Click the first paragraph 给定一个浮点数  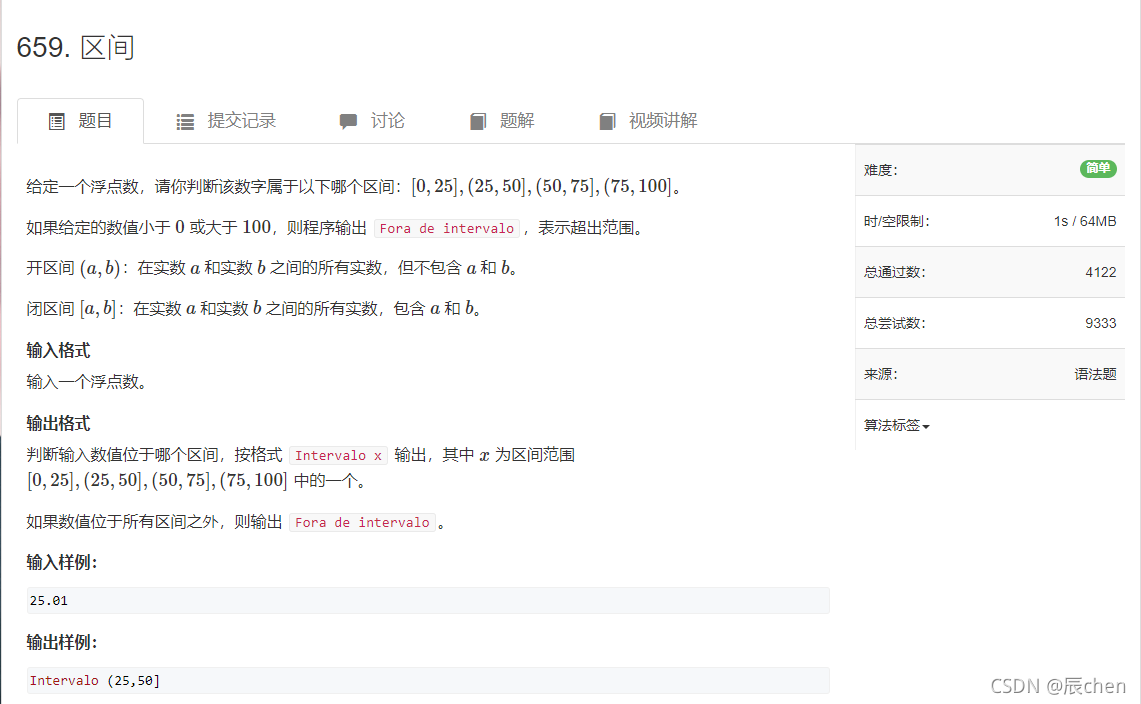[x=354, y=186]
